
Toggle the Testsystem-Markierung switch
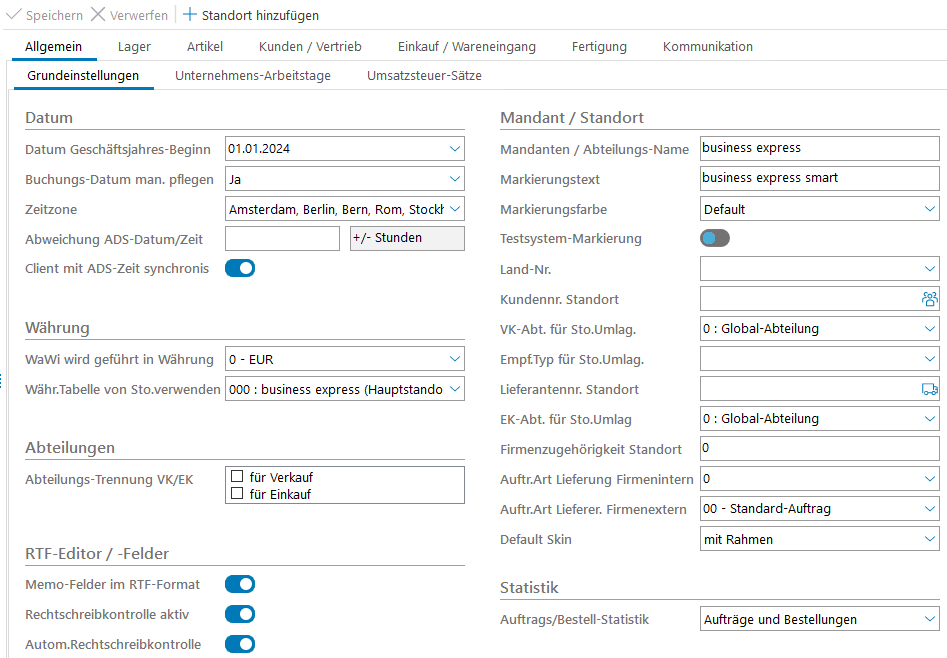pyautogui.click(x=715, y=238)
